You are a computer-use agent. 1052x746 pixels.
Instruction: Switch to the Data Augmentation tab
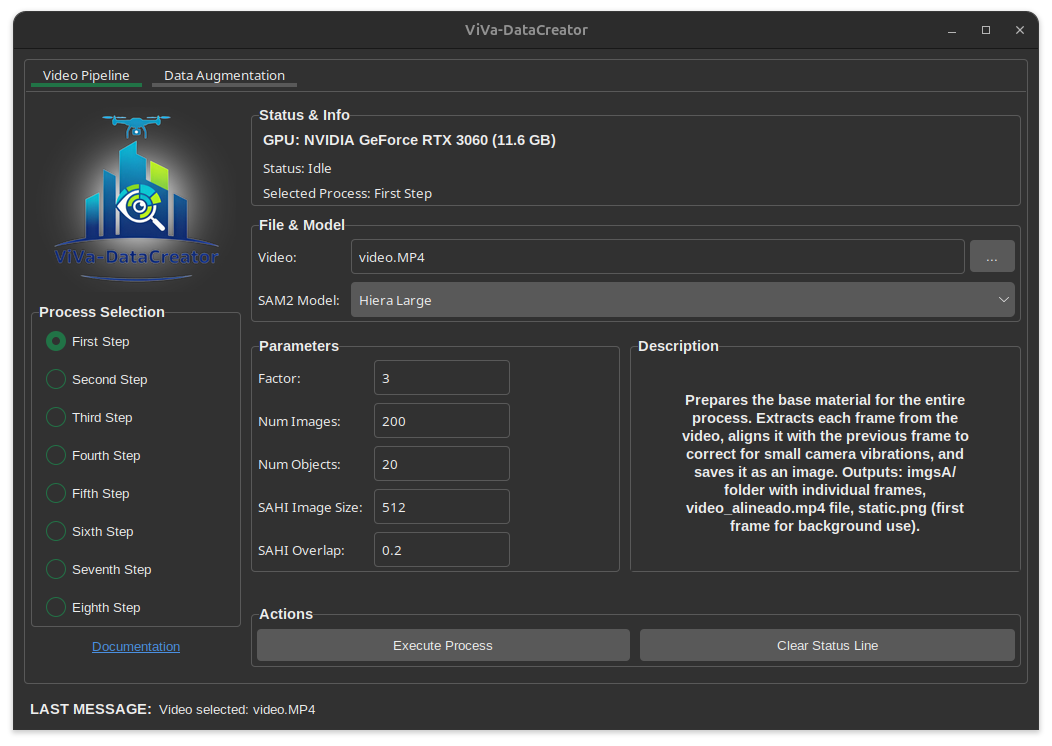click(224, 75)
